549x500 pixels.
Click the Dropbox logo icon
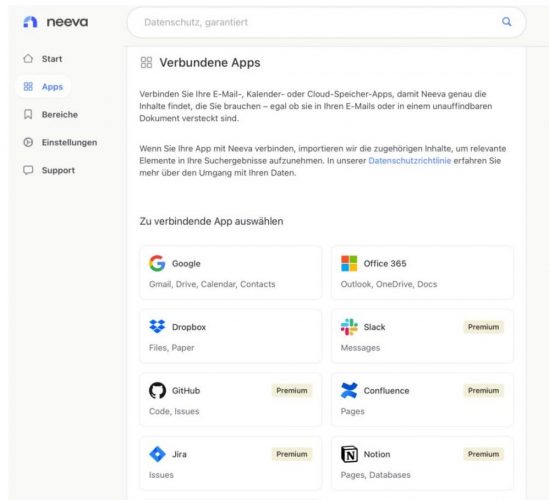coord(157,327)
